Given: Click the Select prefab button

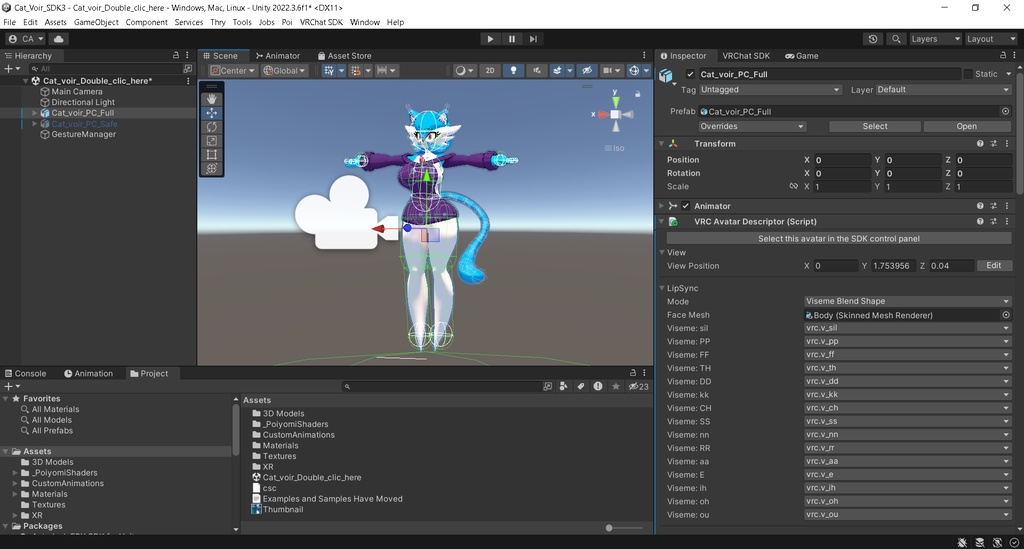Looking at the screenshot, I should (x=874, y=126).
